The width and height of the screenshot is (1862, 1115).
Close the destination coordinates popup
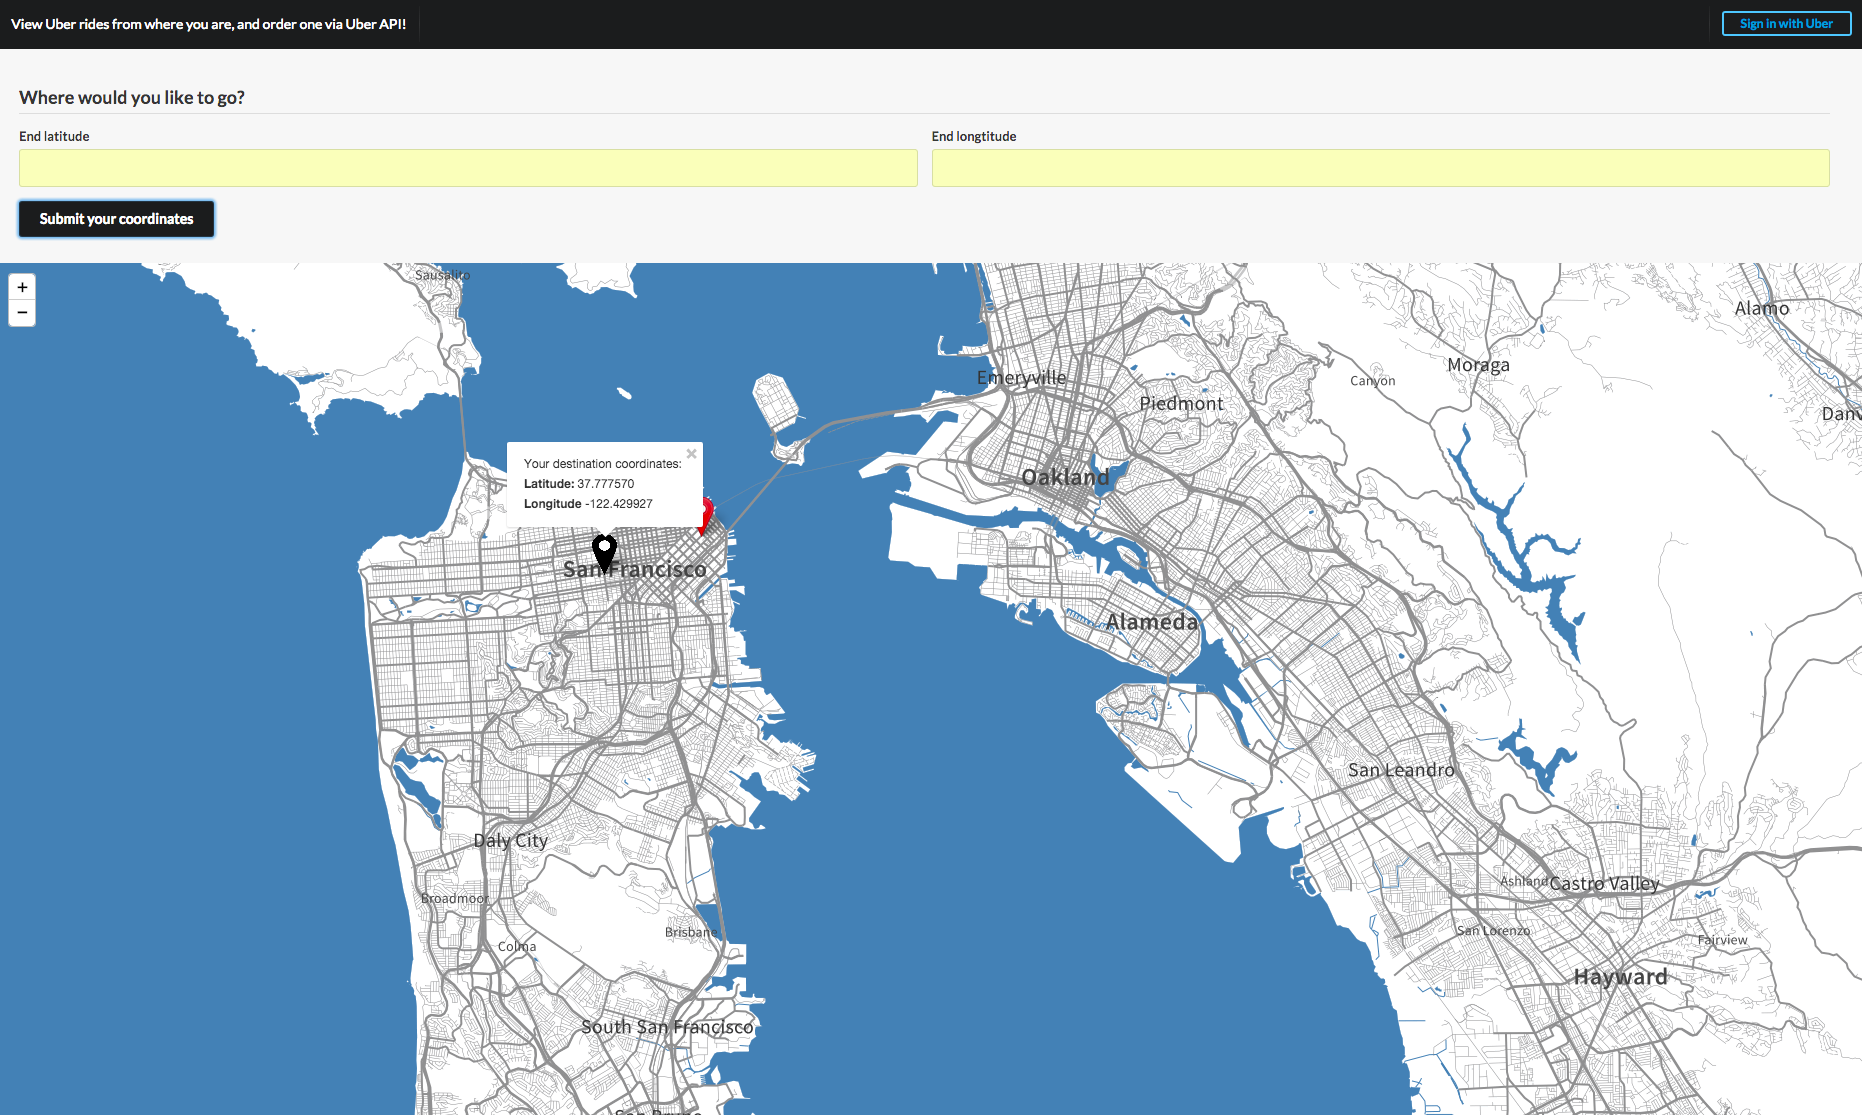(691, 454)
